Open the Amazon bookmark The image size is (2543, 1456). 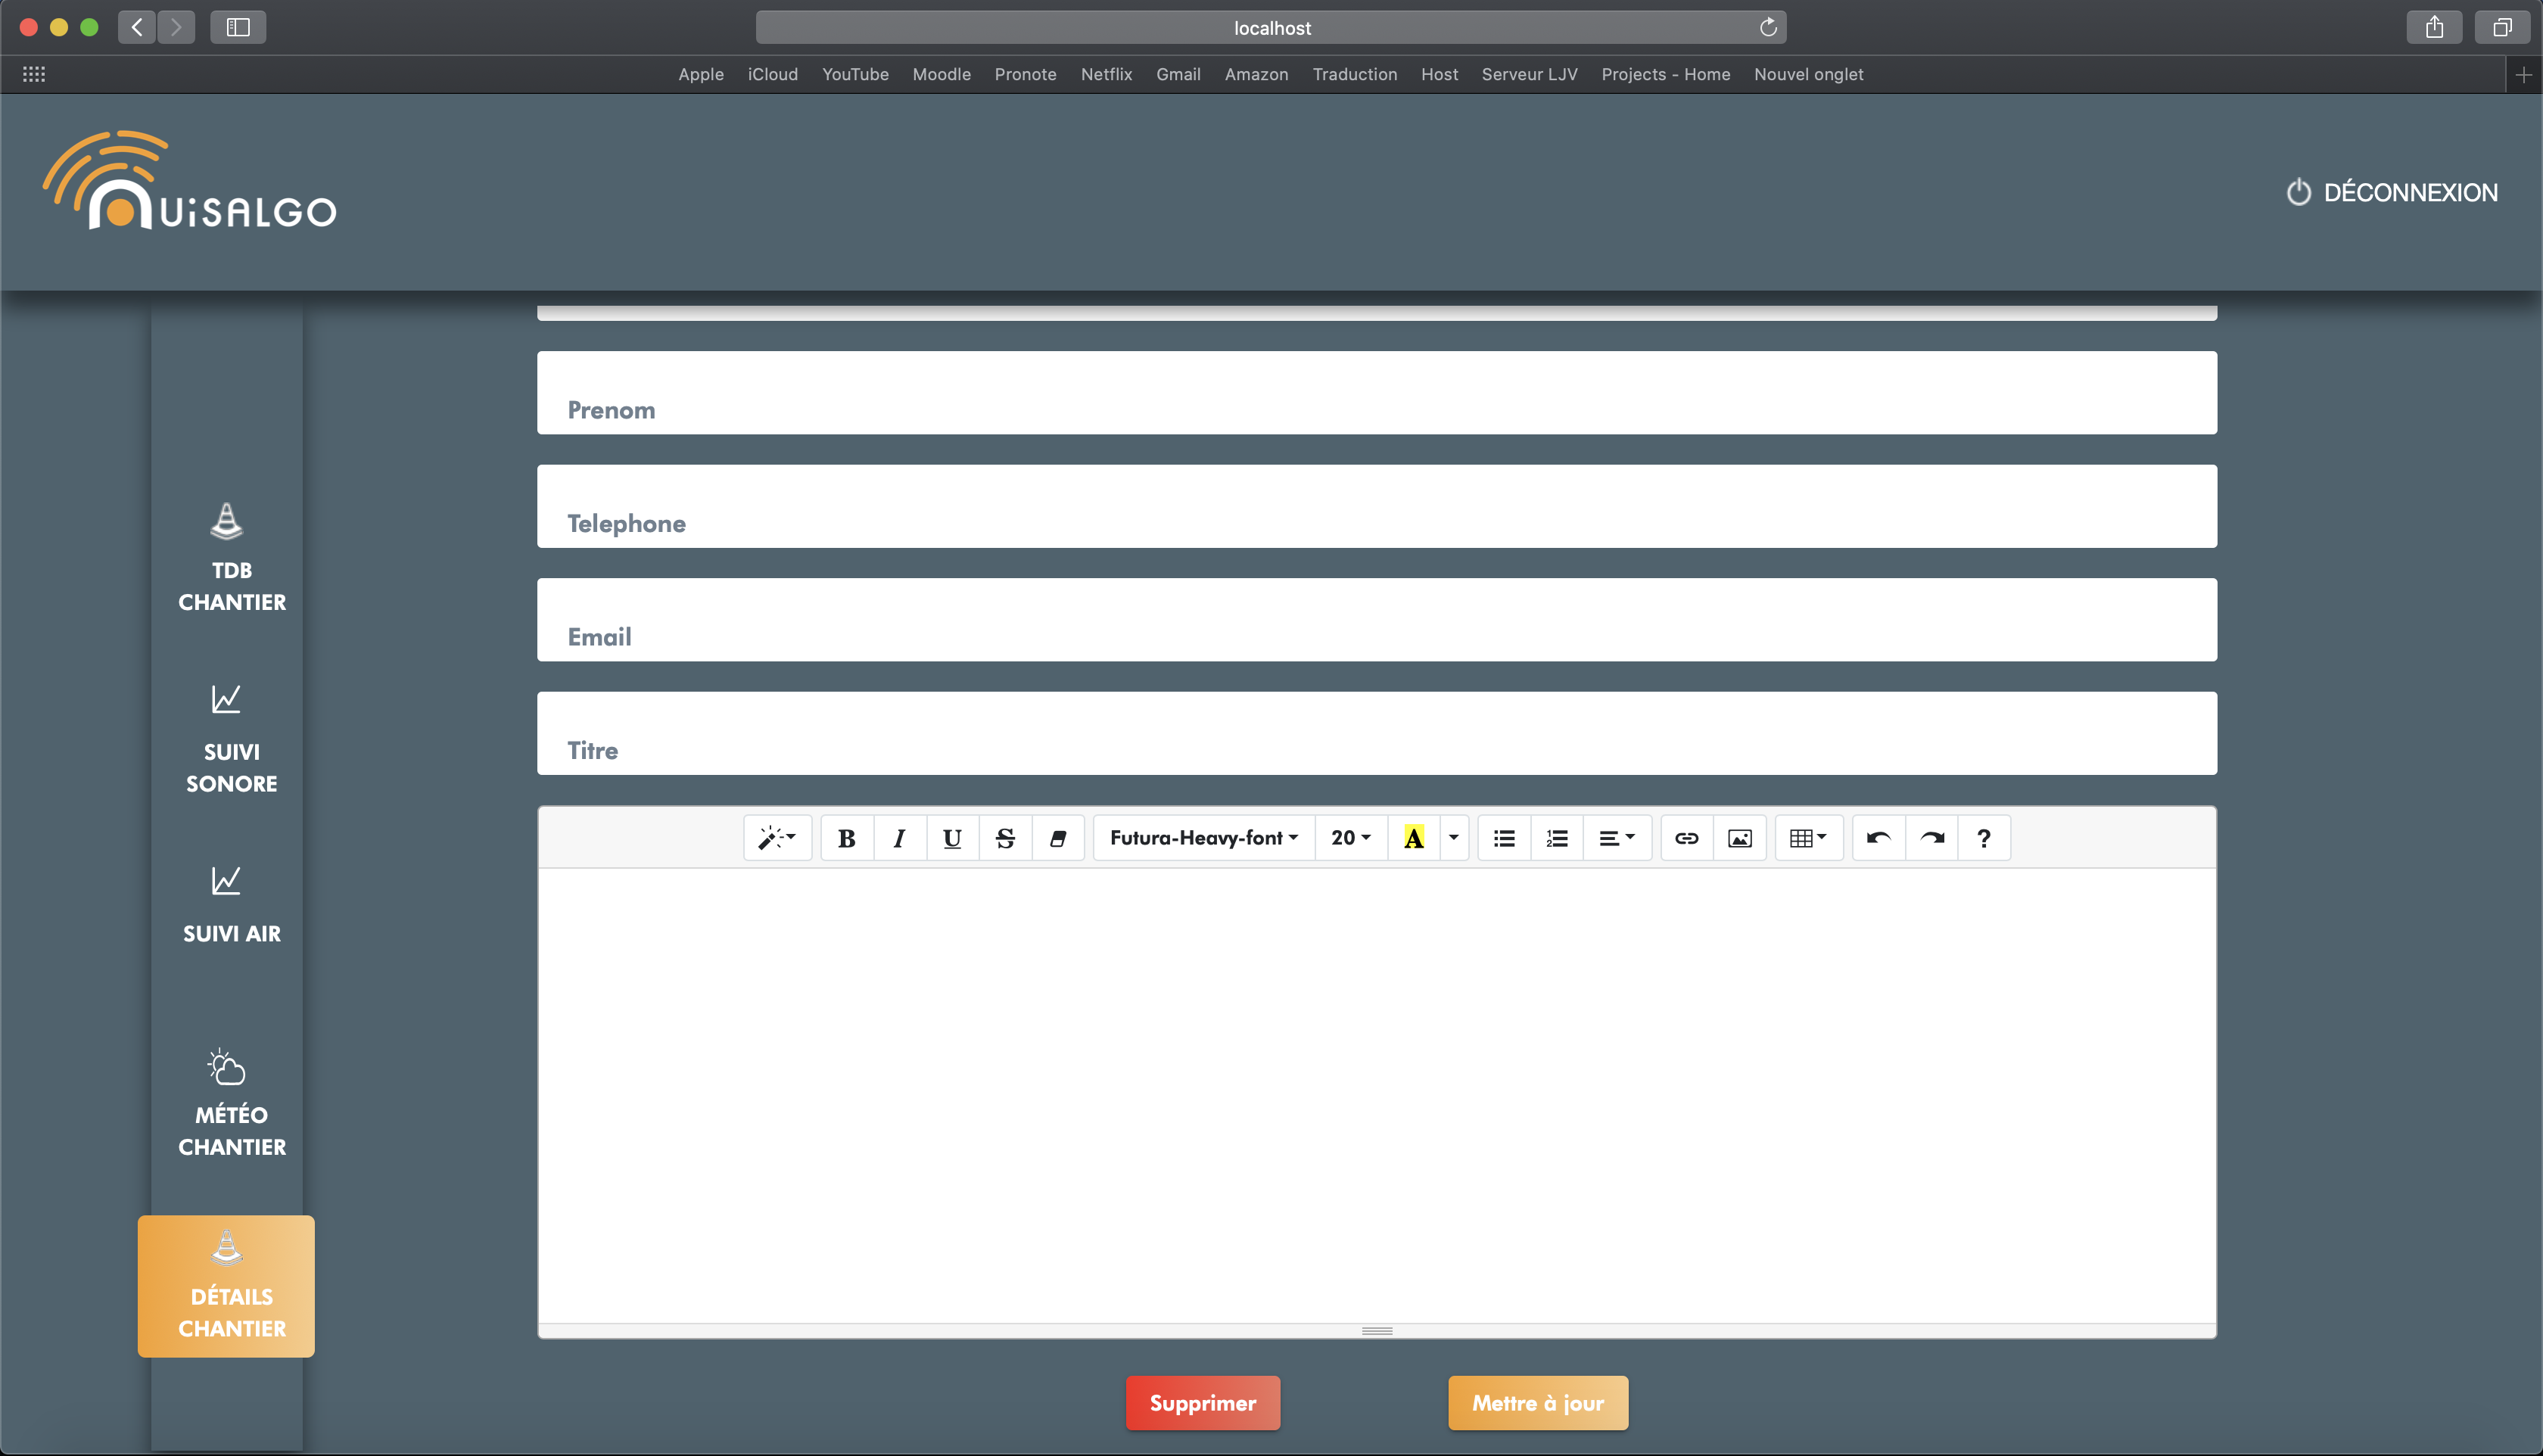tap(1256, 74)
